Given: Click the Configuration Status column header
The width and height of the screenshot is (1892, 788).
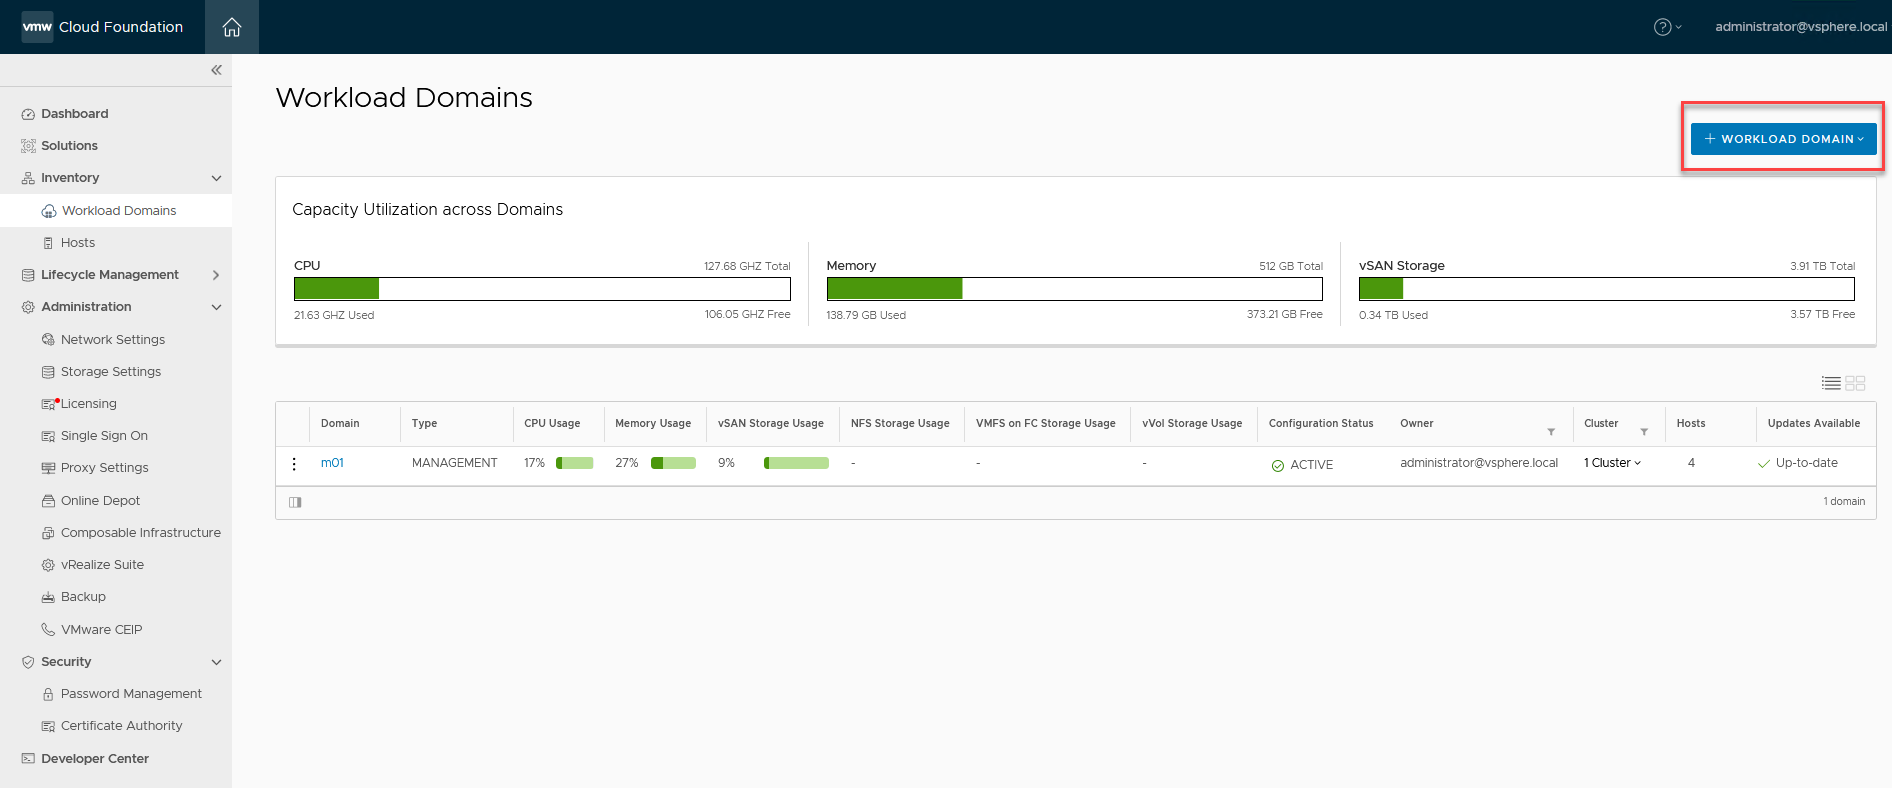Looking at the screenshot, I should [1321, 424].
